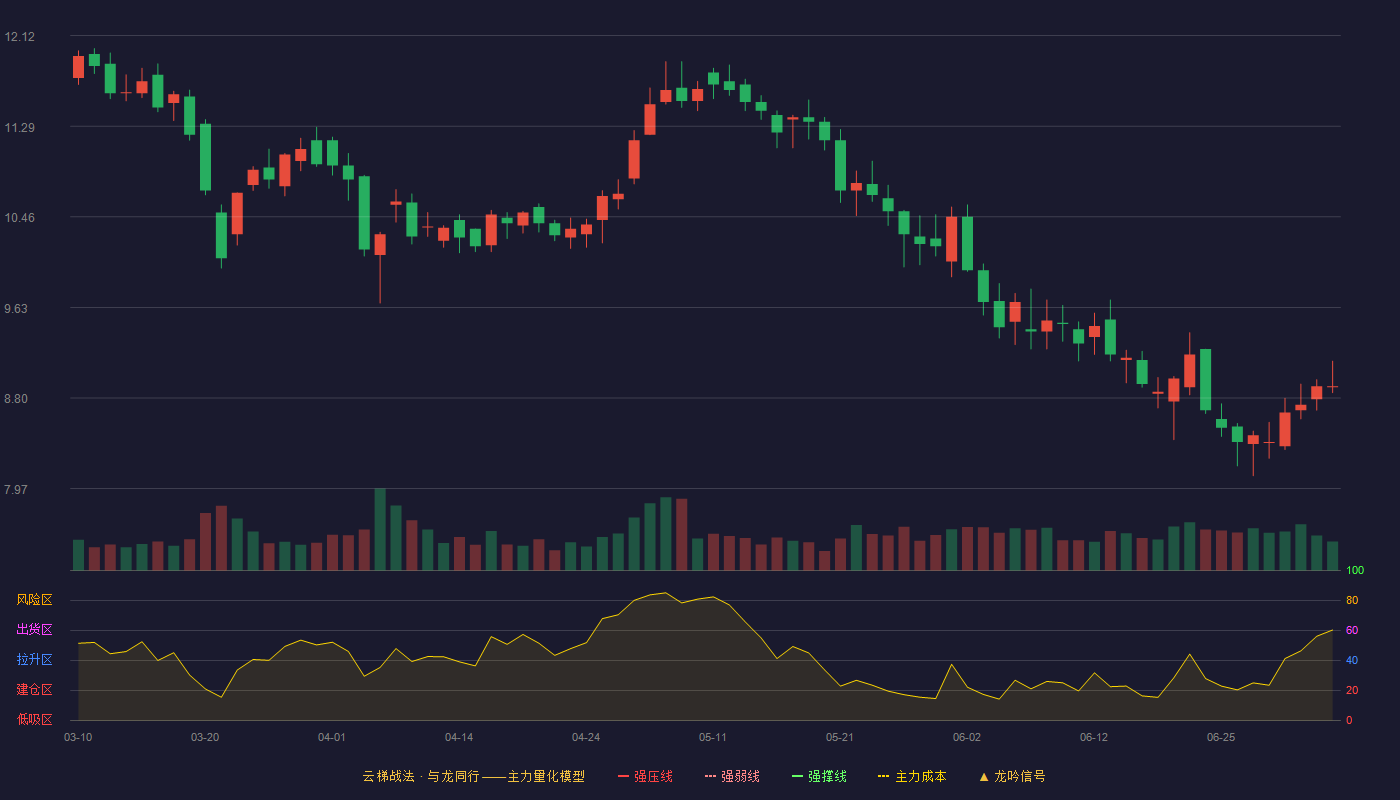Click the yellow triangle icon for 龙吟信号
Screen dimensions: 1400x800
[x=984, y=776]
